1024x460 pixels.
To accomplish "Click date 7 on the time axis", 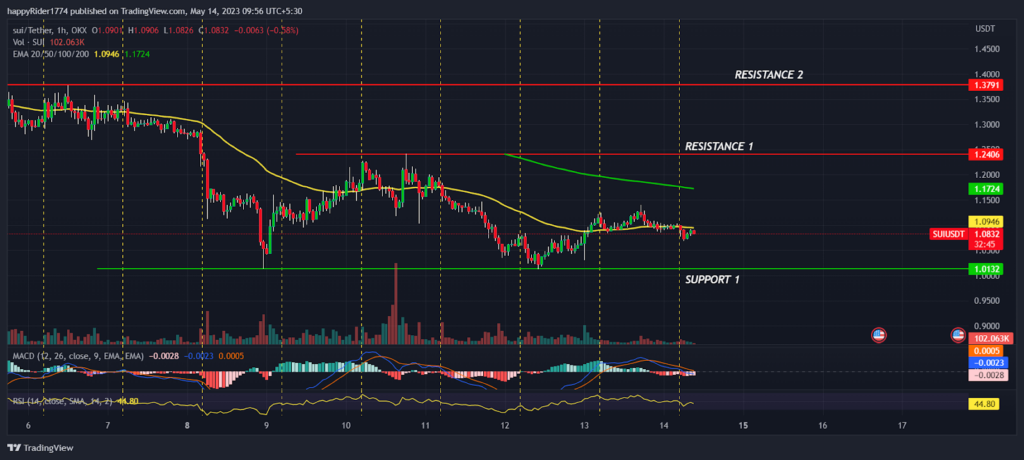I will pos(108,425).
